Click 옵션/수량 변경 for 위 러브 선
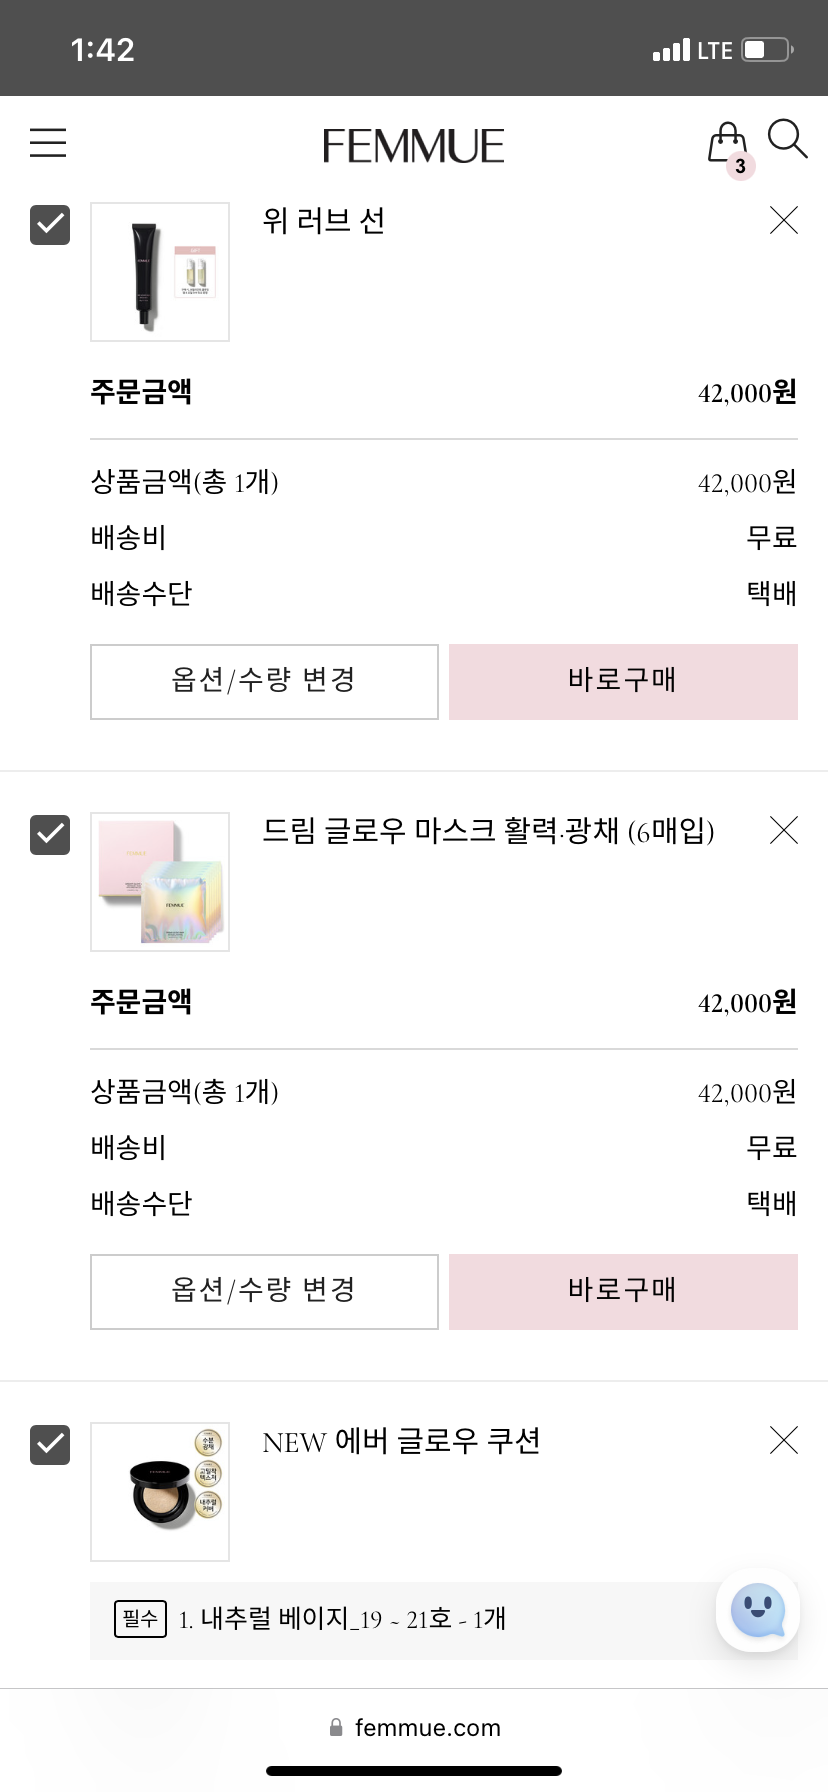Image resolution: width=828 pixels, height=1792 pixels. pyautogui.click(x=264, y=682)
